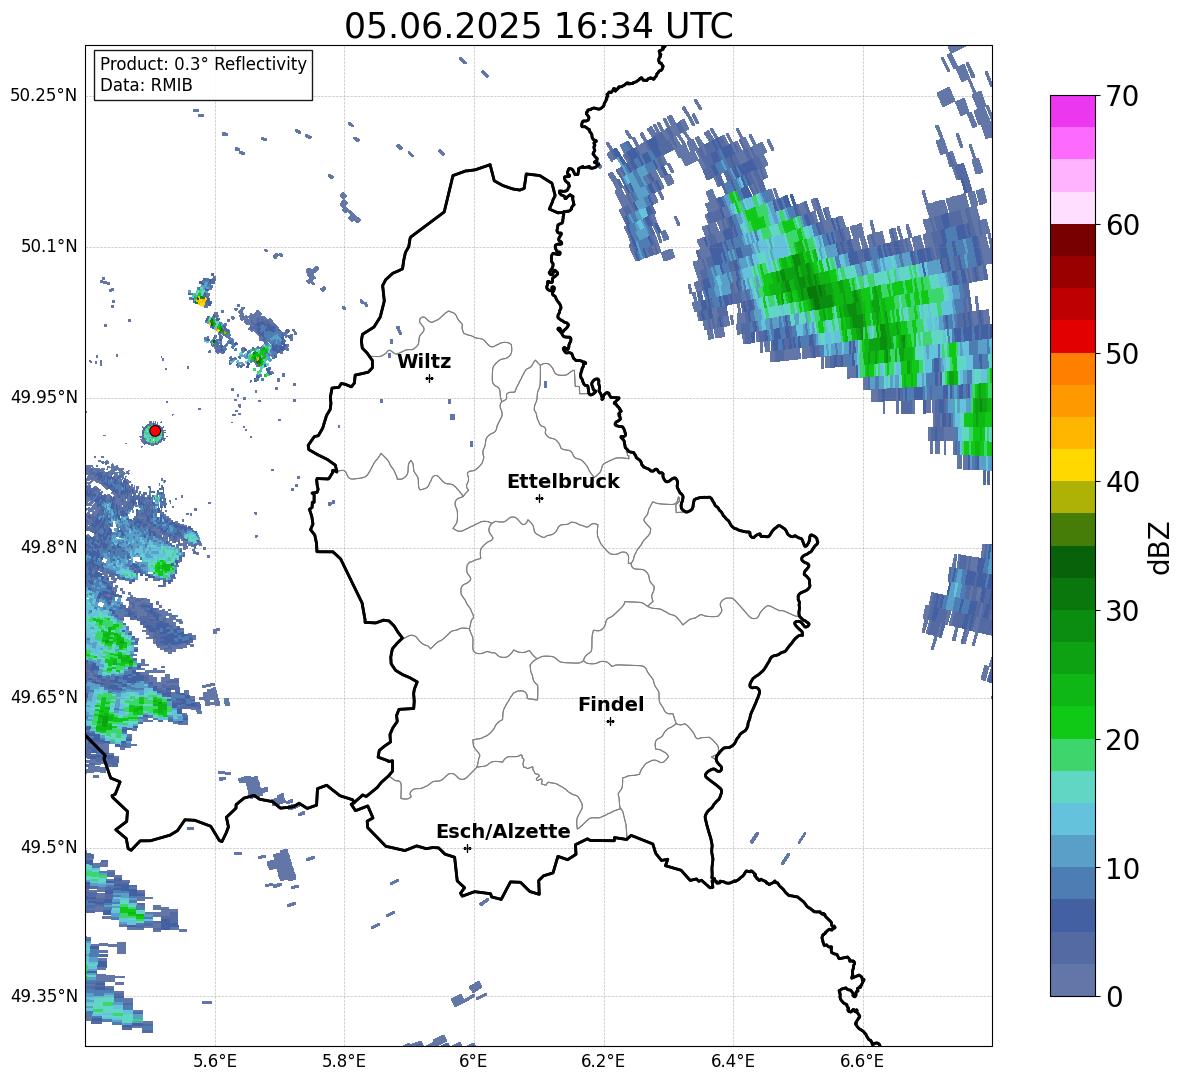
Task: Click the Wiltz city label
Action: coord(424,362)
